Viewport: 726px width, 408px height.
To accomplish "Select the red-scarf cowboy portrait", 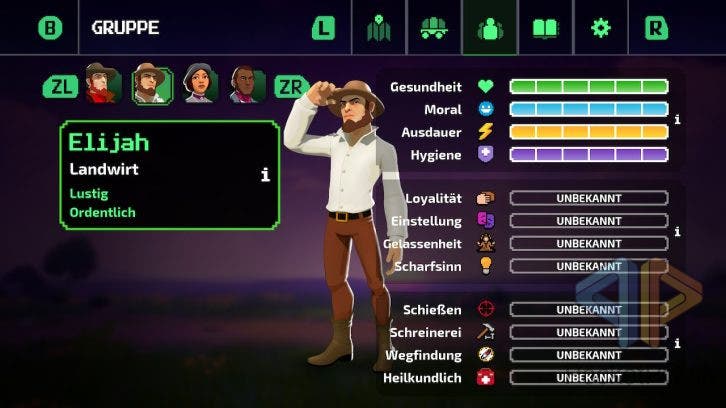I will pos(103,83).
